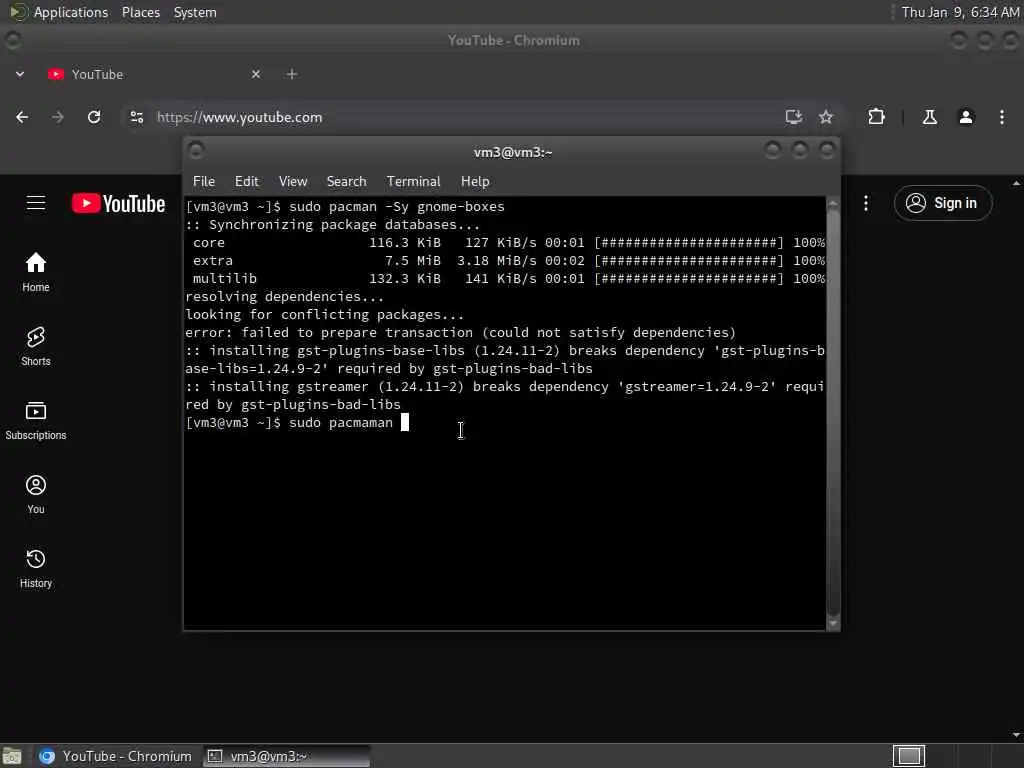
Task: Click the browser forward arrow
Action: (58, 117)
